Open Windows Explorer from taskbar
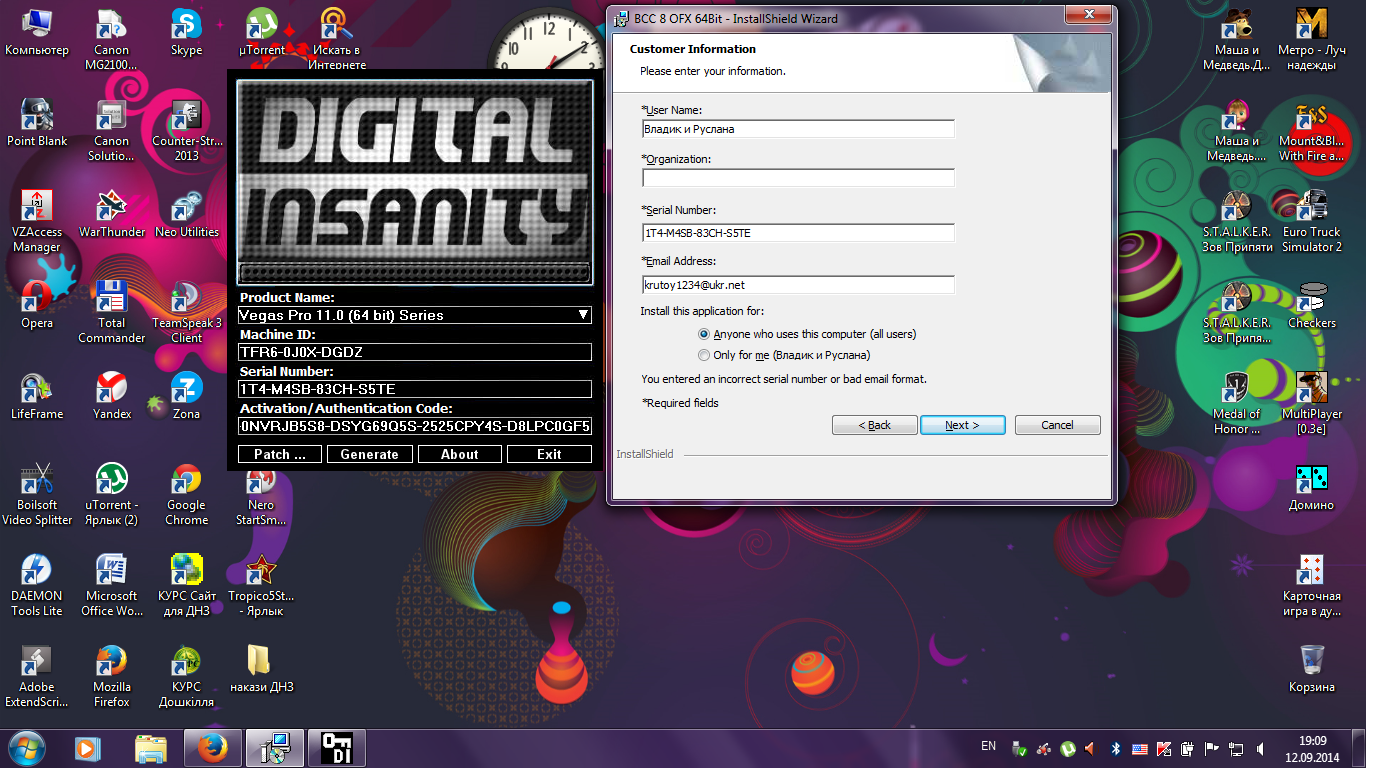1392x784 pixels. (x=151, y=748)
